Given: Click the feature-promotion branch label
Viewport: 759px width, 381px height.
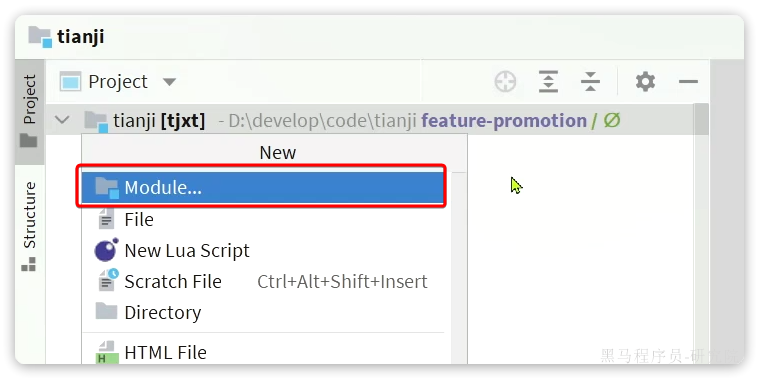Looking at the screenshot, I should pos(504,120).
